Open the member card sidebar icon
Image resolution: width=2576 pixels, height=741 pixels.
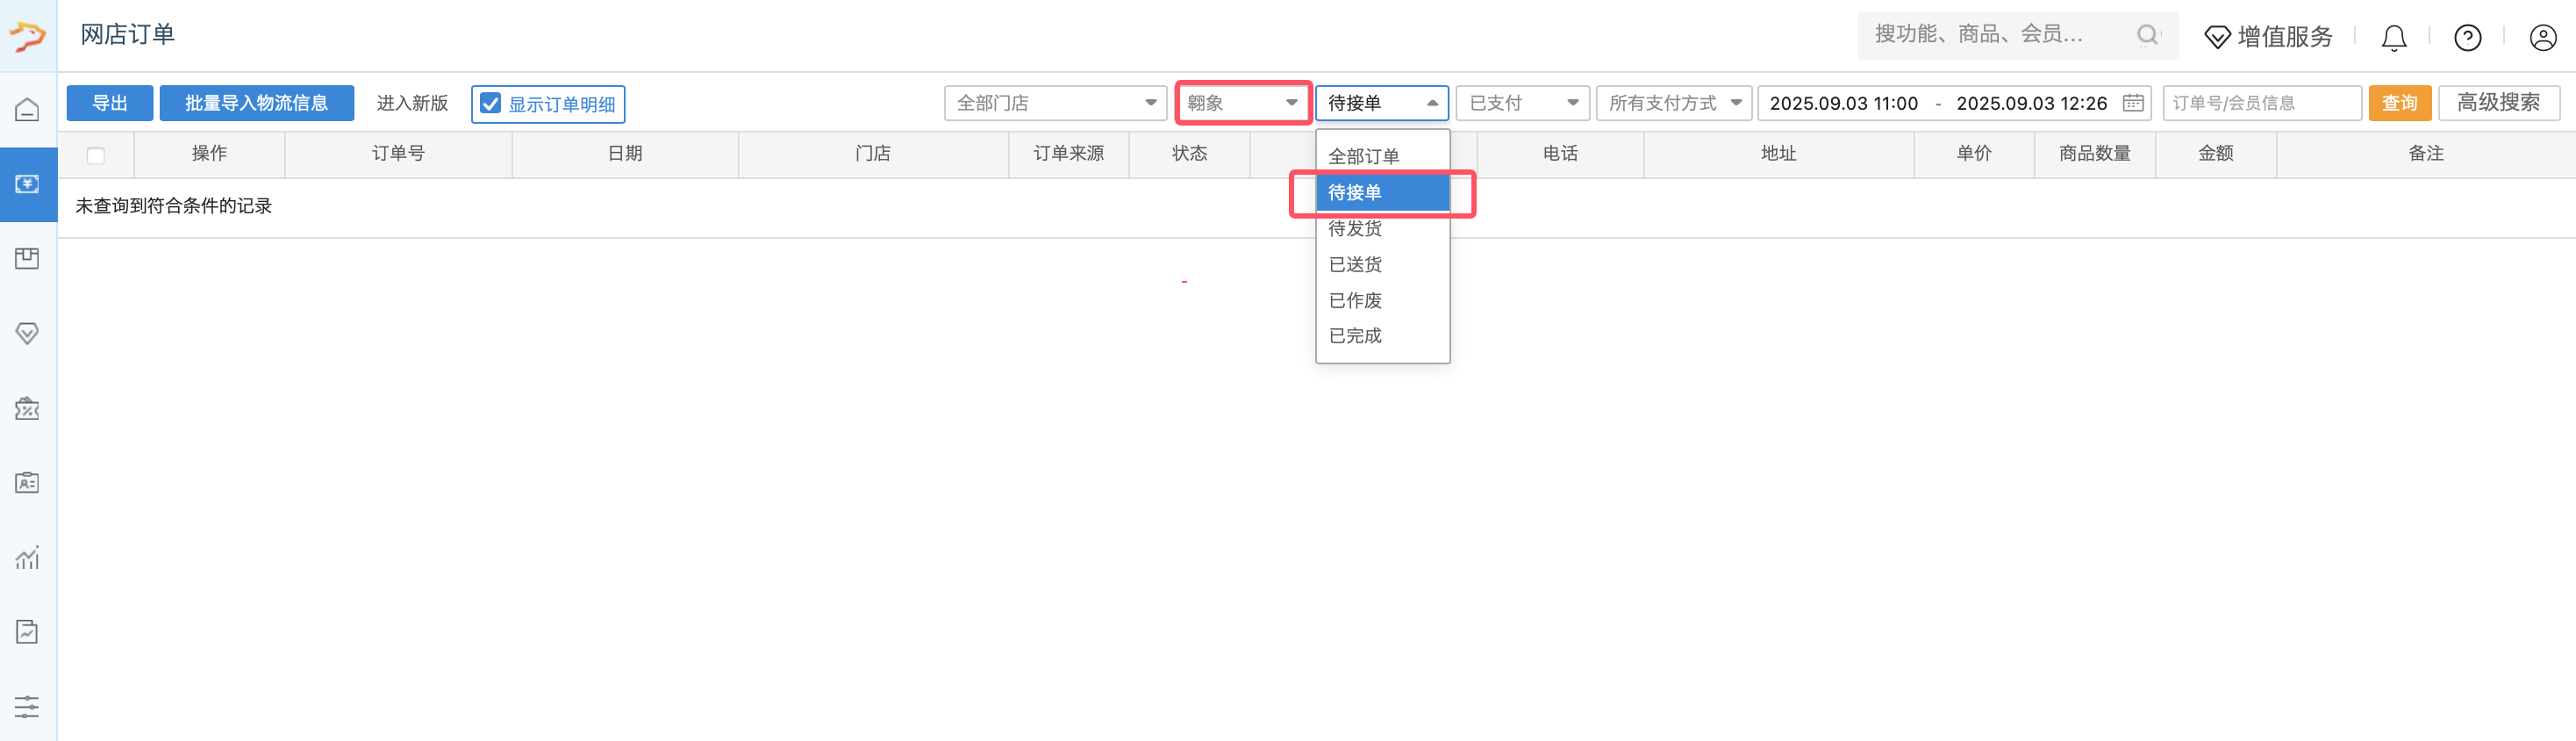[27, 483]
